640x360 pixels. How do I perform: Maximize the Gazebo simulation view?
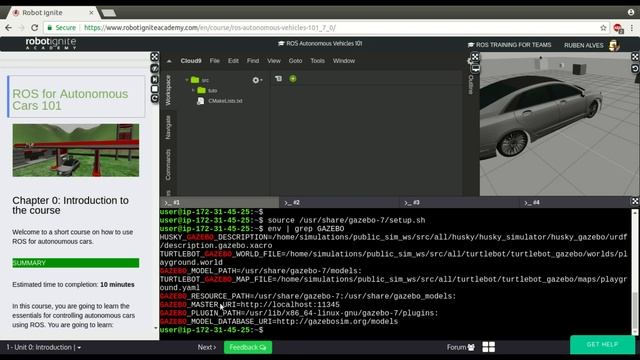(635, 57)
